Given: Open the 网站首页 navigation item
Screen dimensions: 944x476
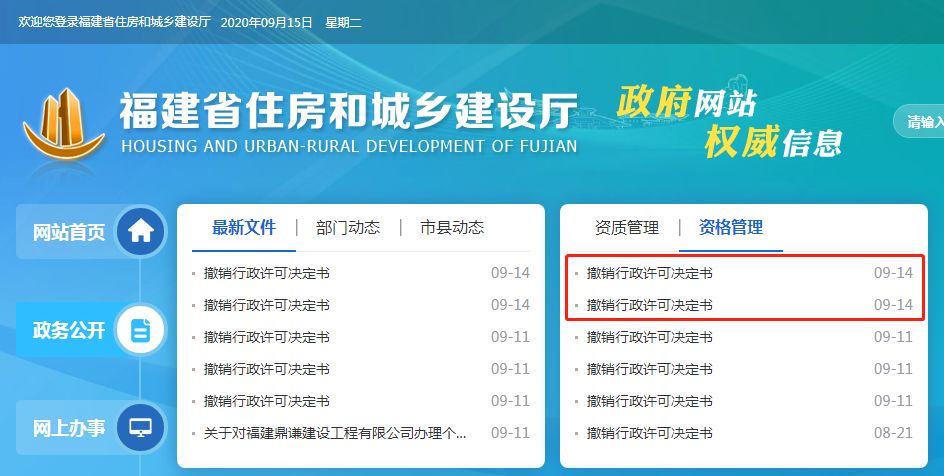Looking at the screenshot, I should click(x=69, y=232).
